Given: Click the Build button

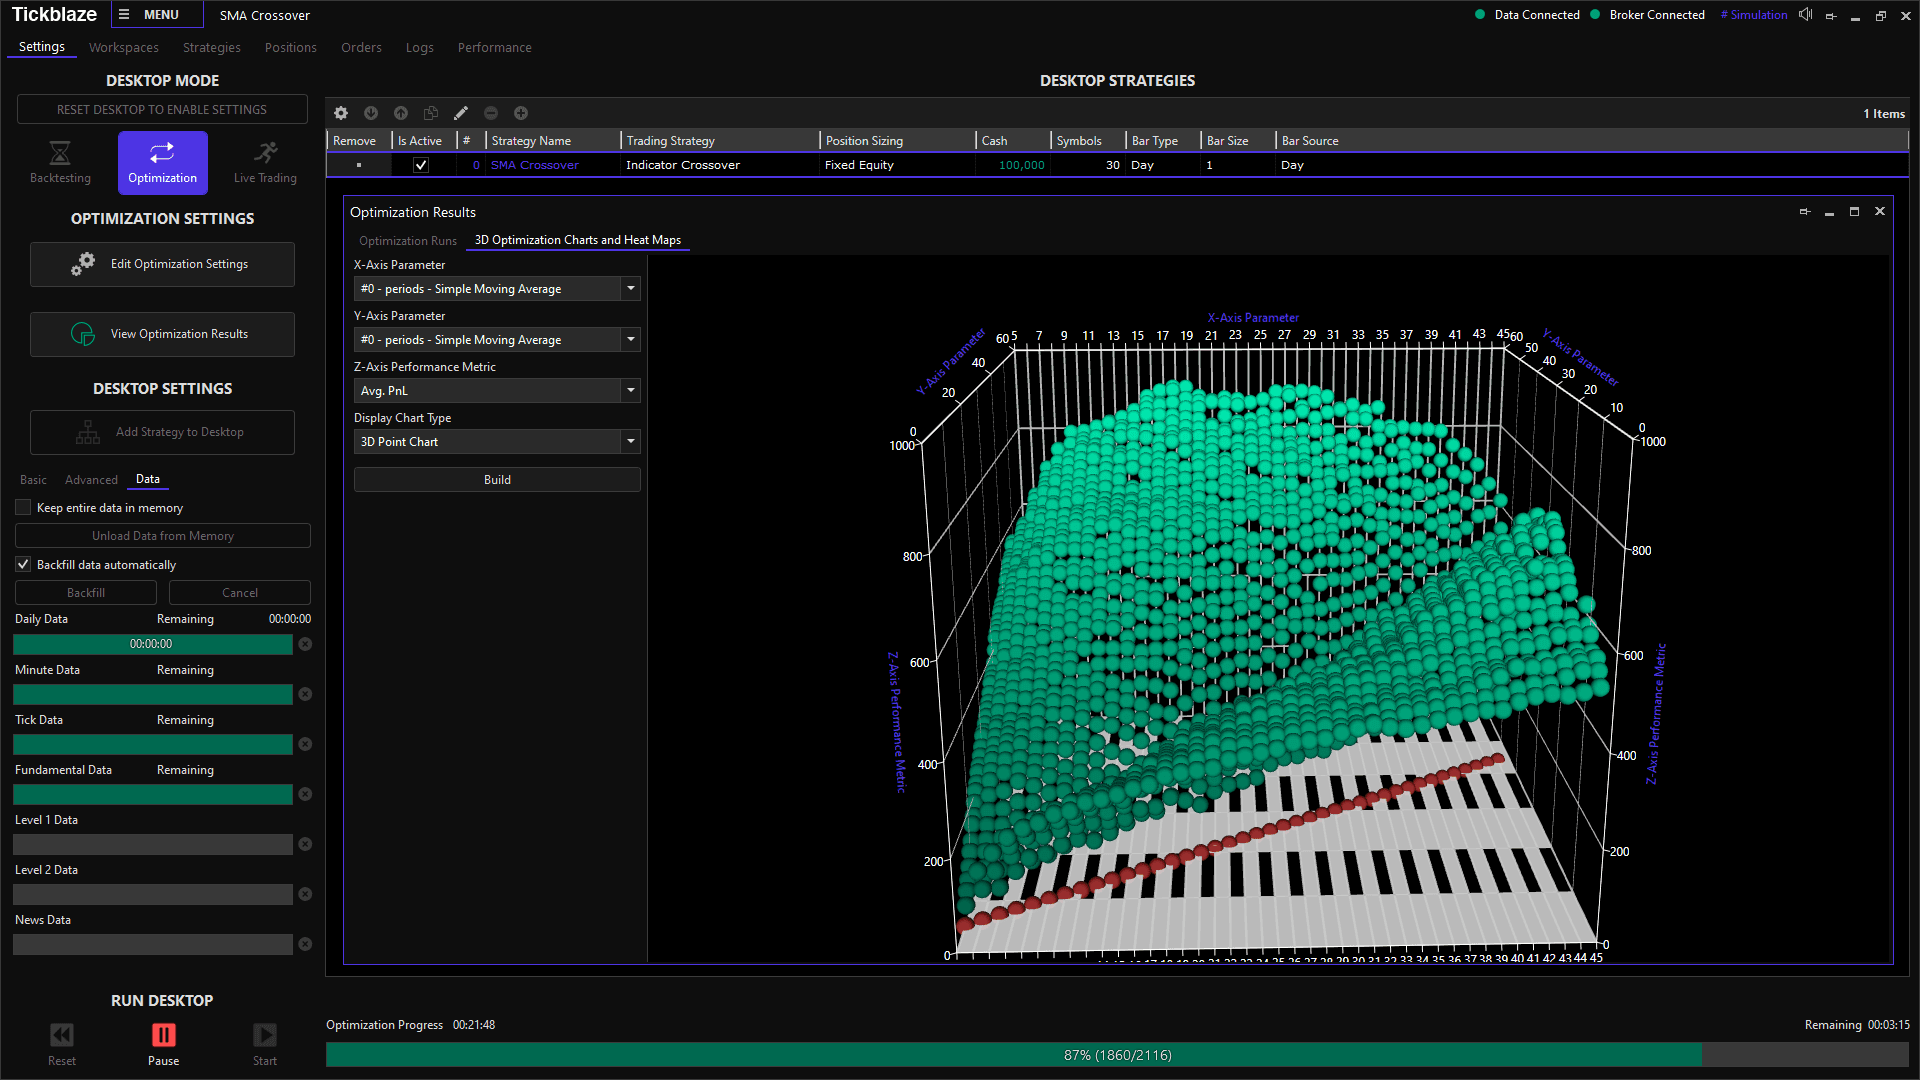Looking at the screenshot, I should pyautogui.click(x=497, y=480).
